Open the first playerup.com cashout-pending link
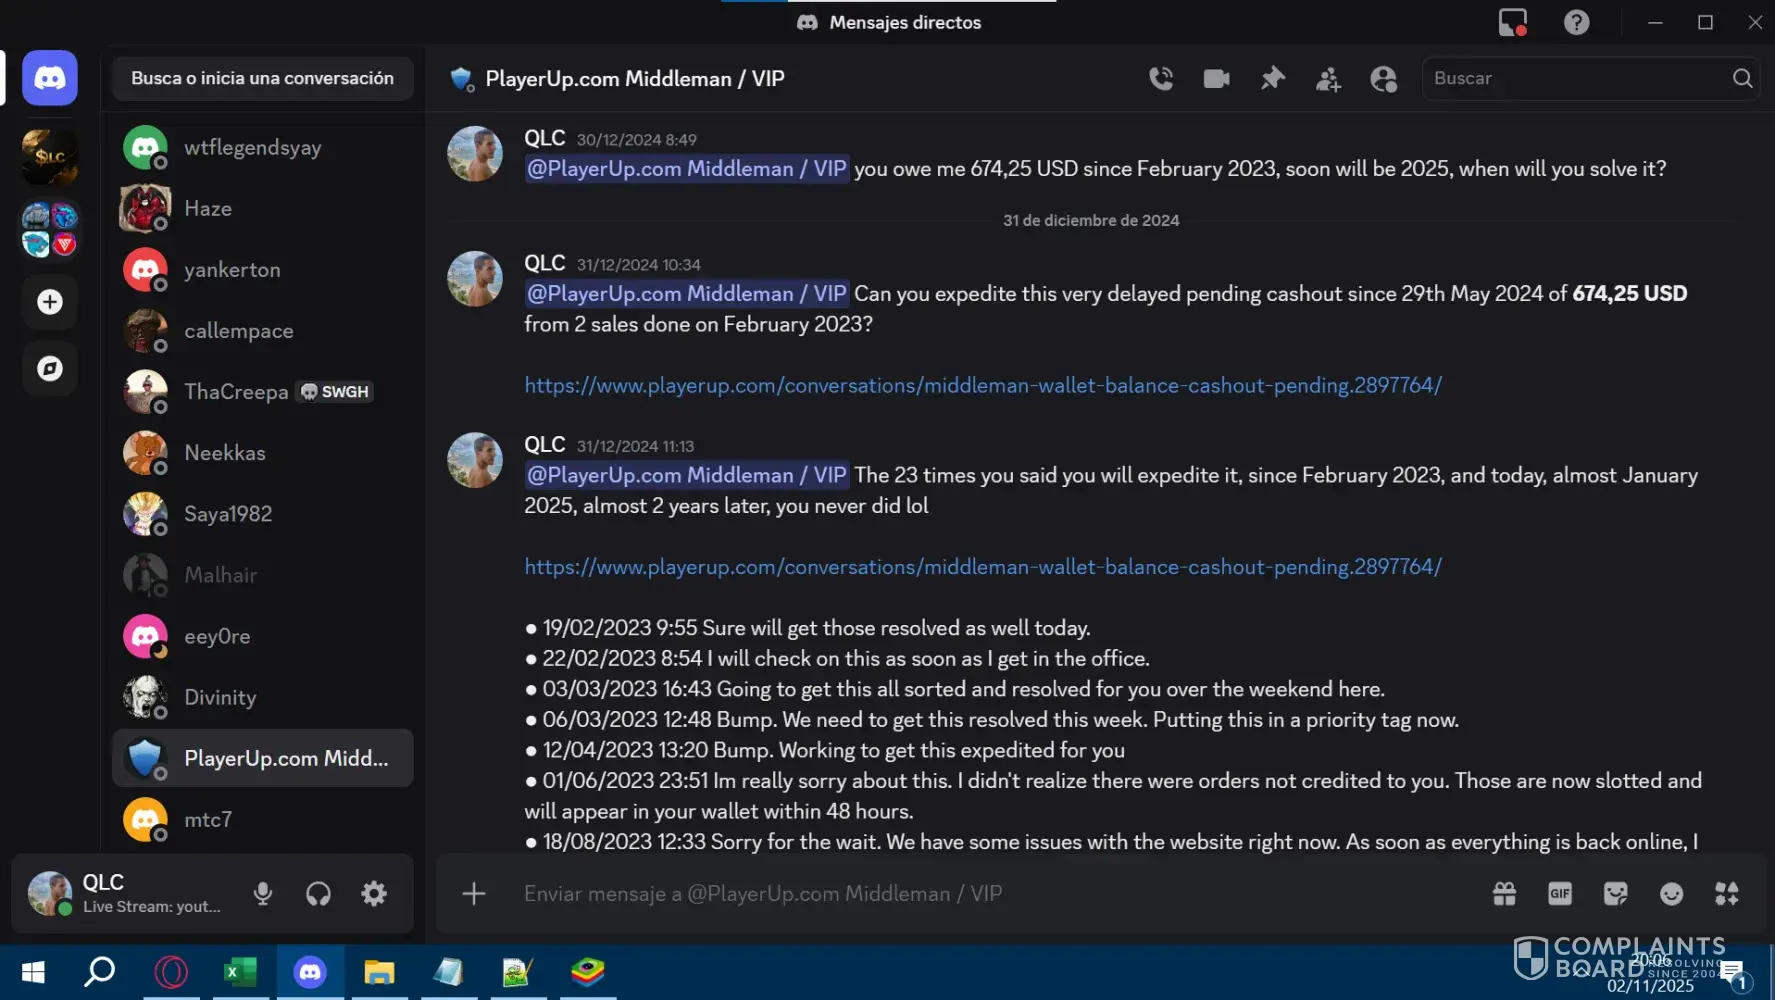 982,385
